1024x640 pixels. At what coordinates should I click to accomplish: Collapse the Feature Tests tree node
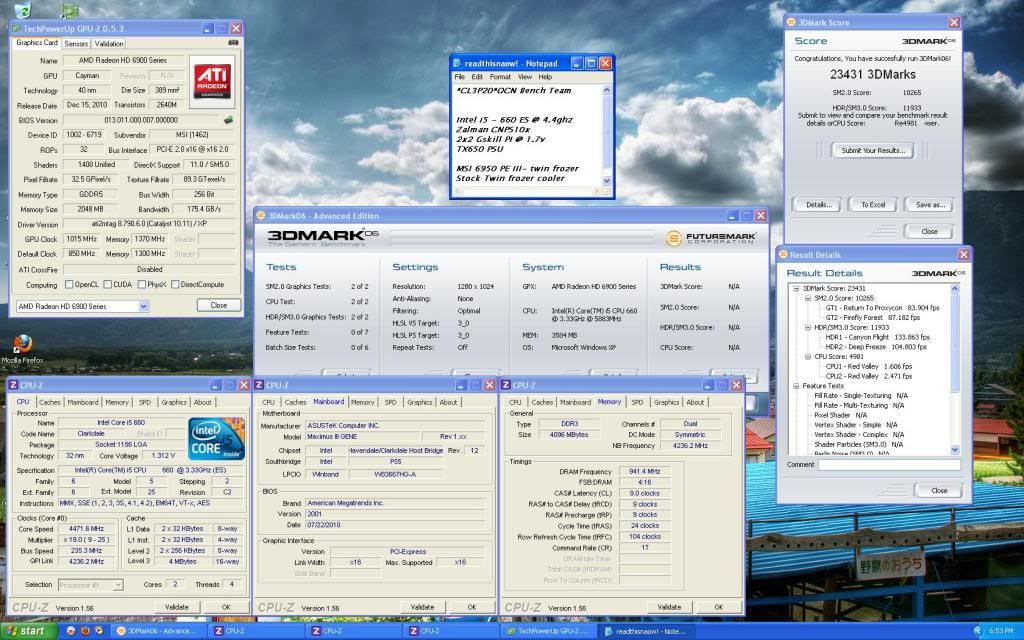(796, 385)
